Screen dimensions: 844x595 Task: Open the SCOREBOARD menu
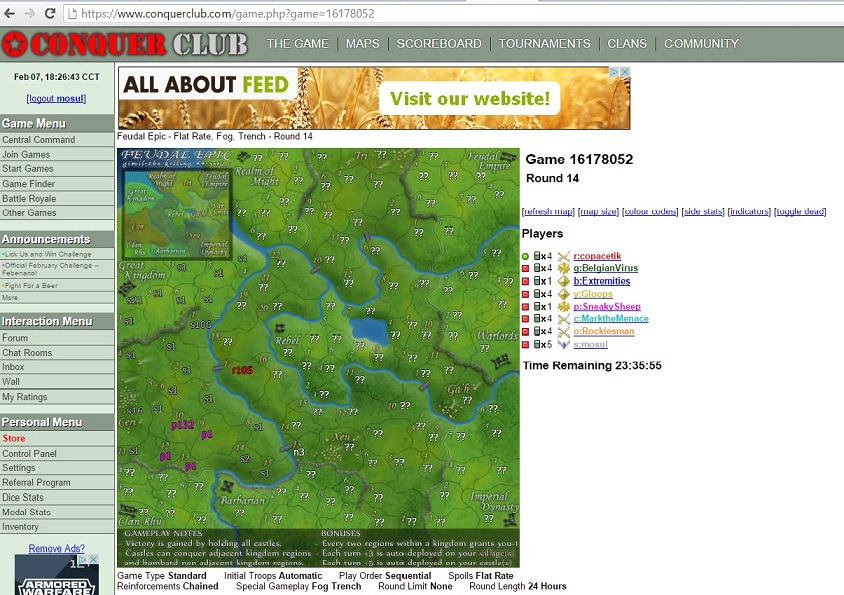438,44
